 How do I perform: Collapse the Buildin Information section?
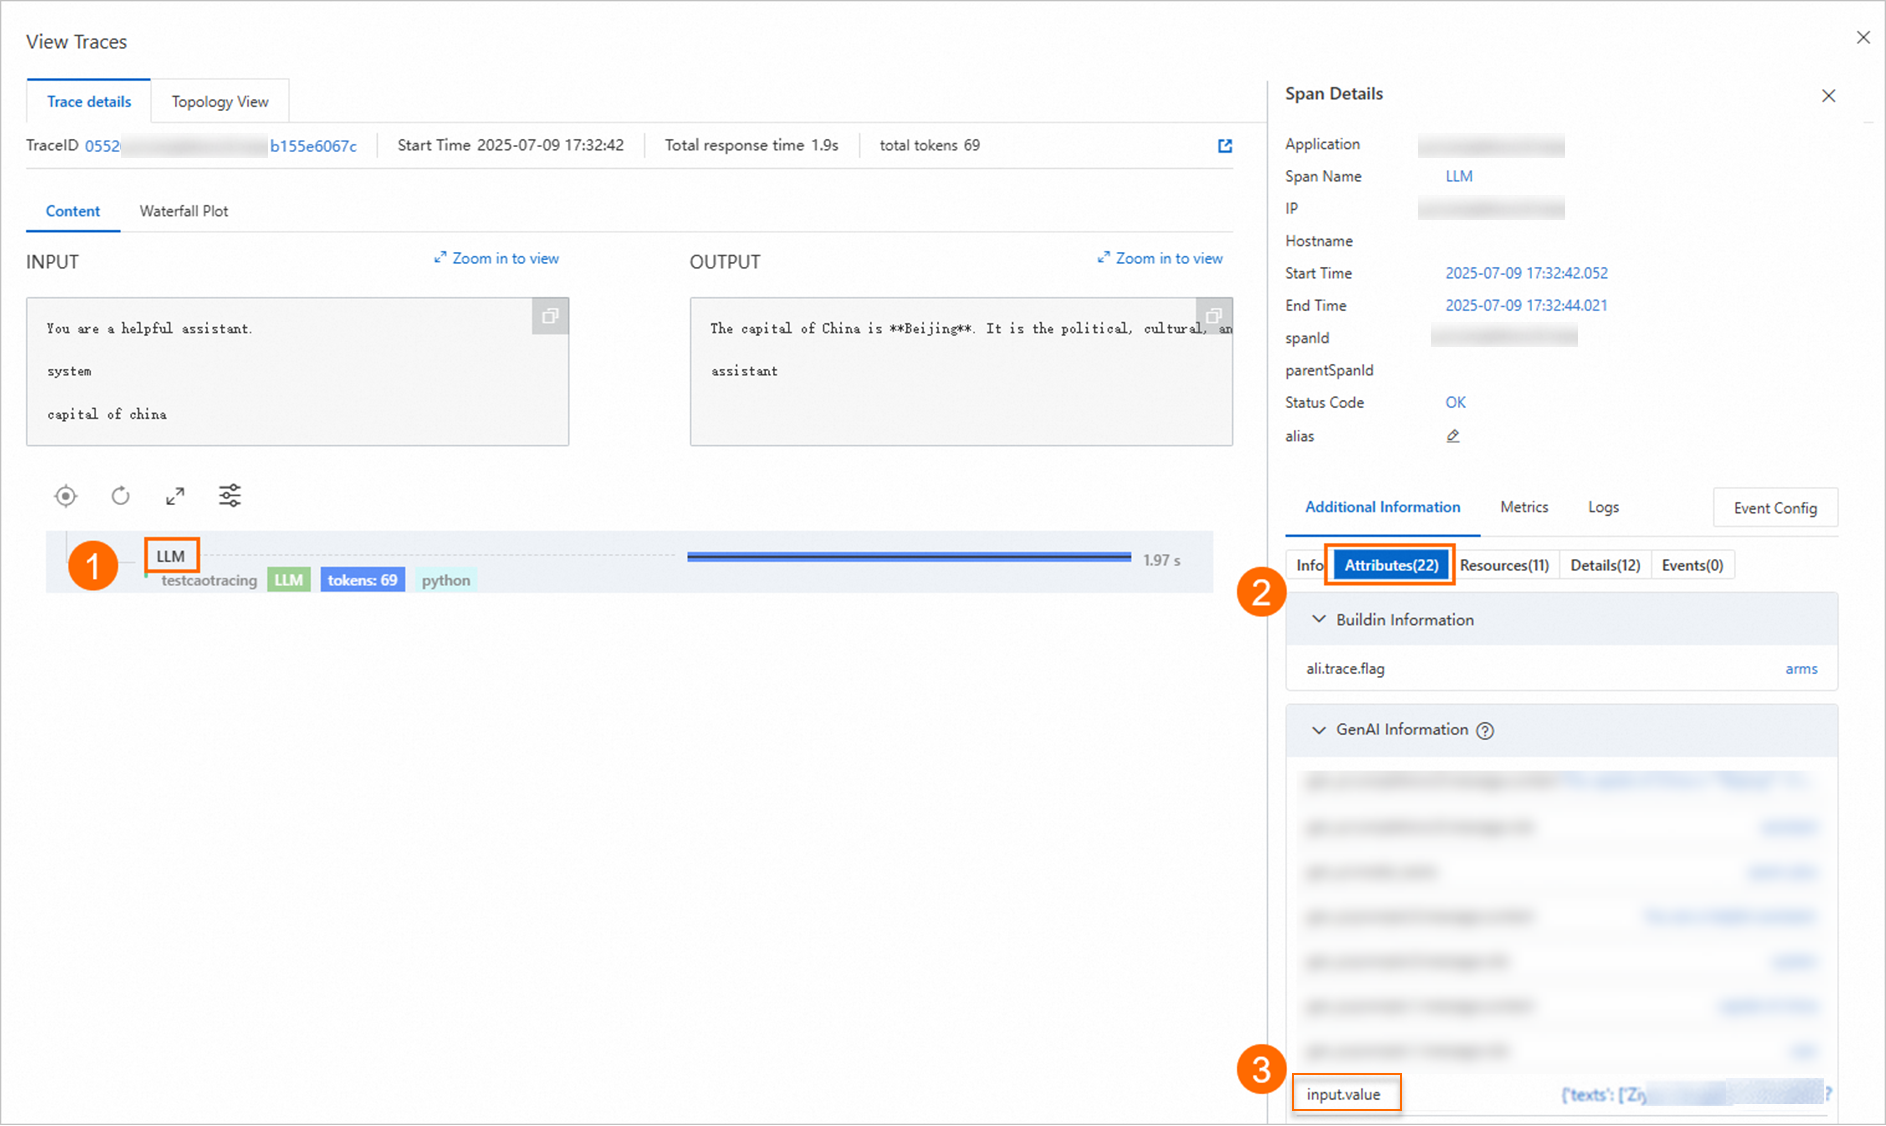pyautogui.click(x=1319, y=620)
